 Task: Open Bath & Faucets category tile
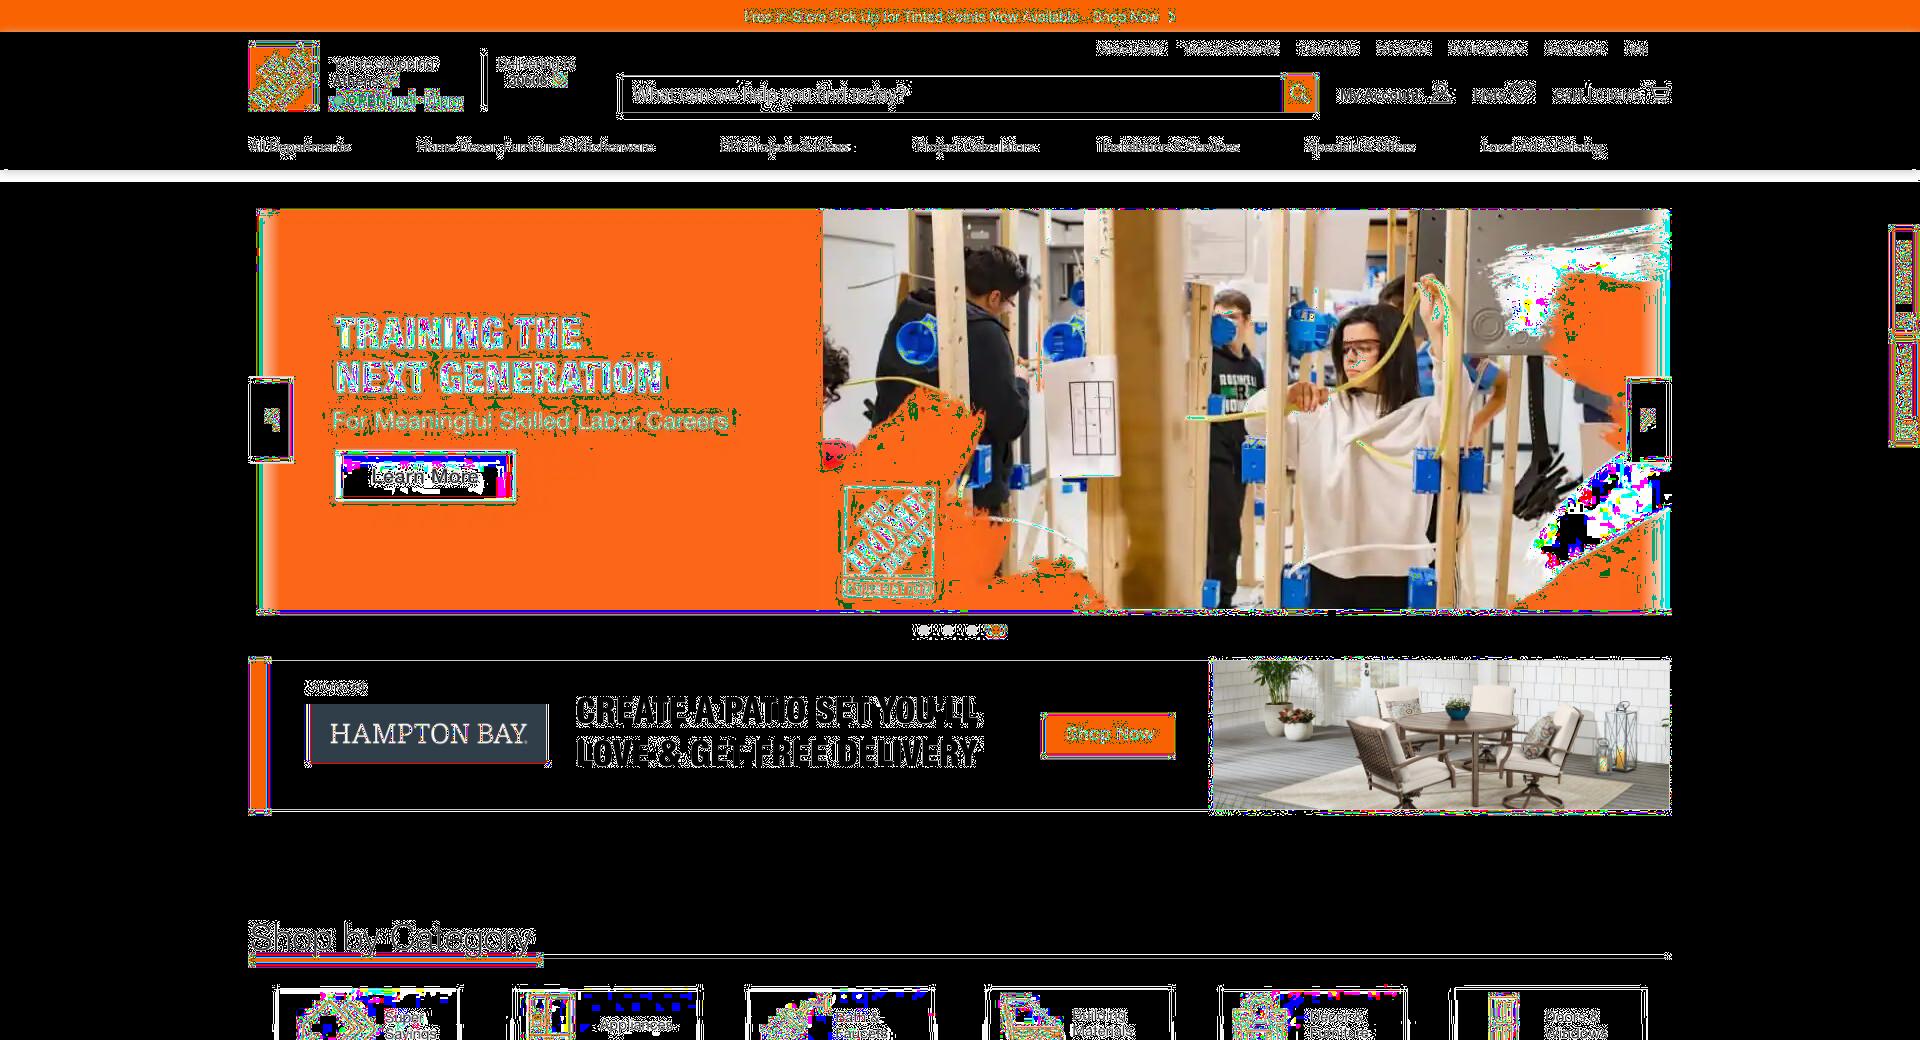click(840, 1014)
